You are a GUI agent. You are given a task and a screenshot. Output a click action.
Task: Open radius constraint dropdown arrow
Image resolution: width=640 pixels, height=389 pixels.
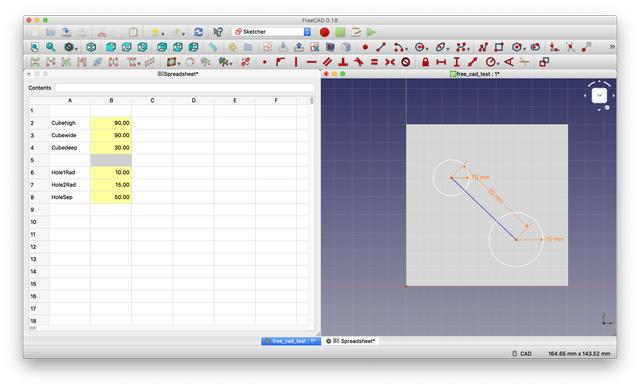pyautogui.click(x=498, y=64)
